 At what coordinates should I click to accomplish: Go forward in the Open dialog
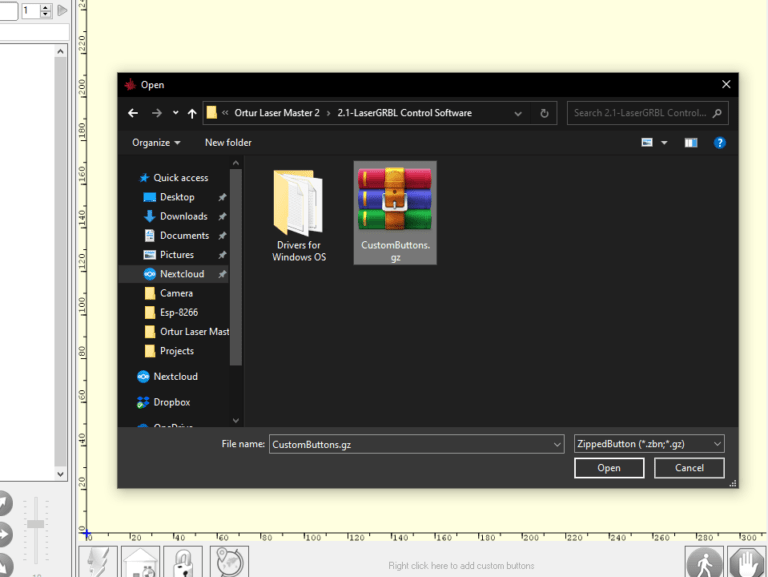click(157, 113)
